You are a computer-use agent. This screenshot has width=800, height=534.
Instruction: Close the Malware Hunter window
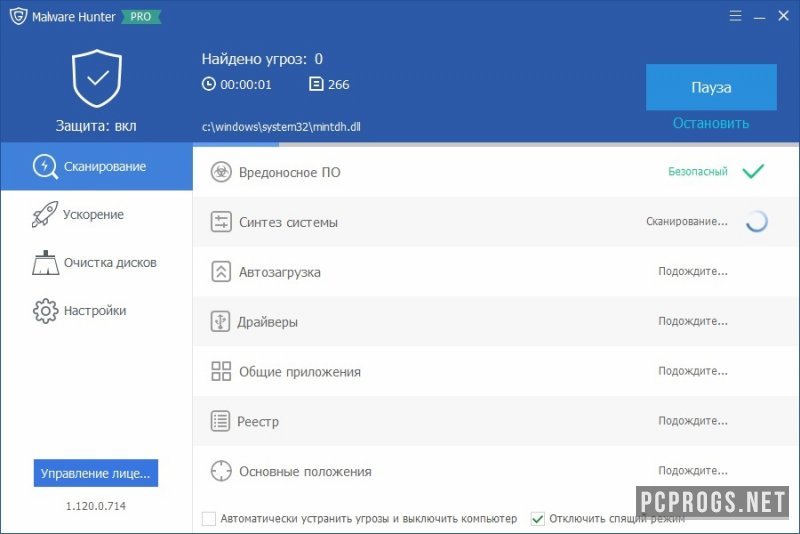(x=784, y=16)
